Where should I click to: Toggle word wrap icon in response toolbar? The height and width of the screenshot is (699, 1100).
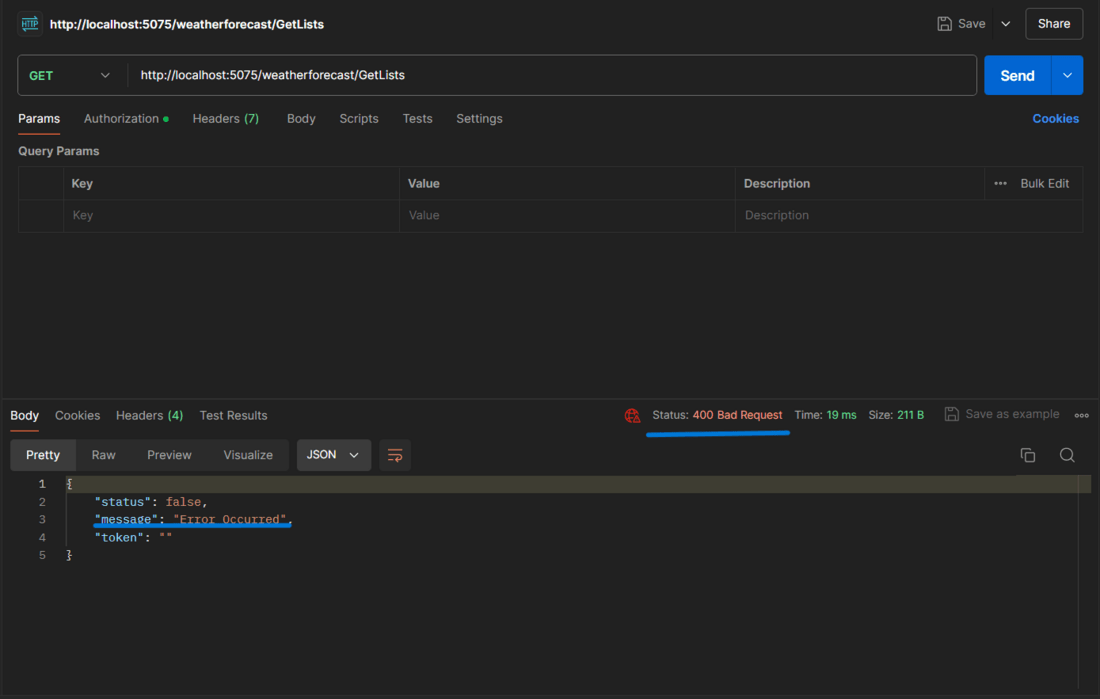pos(395,455)
